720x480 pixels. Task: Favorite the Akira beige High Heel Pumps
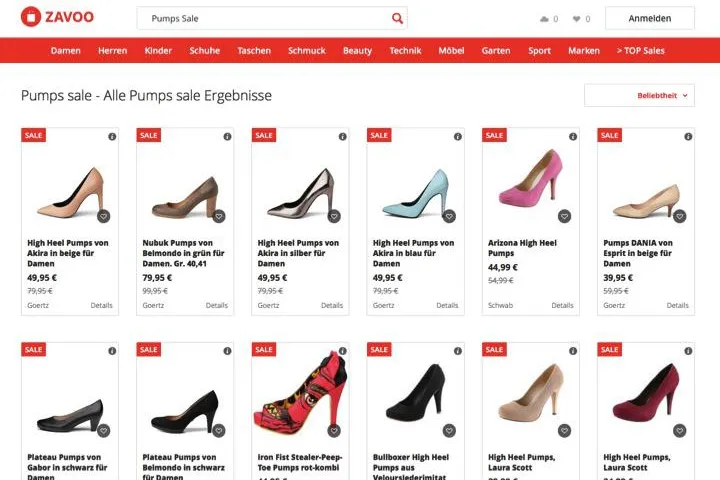tap(104, 216)
